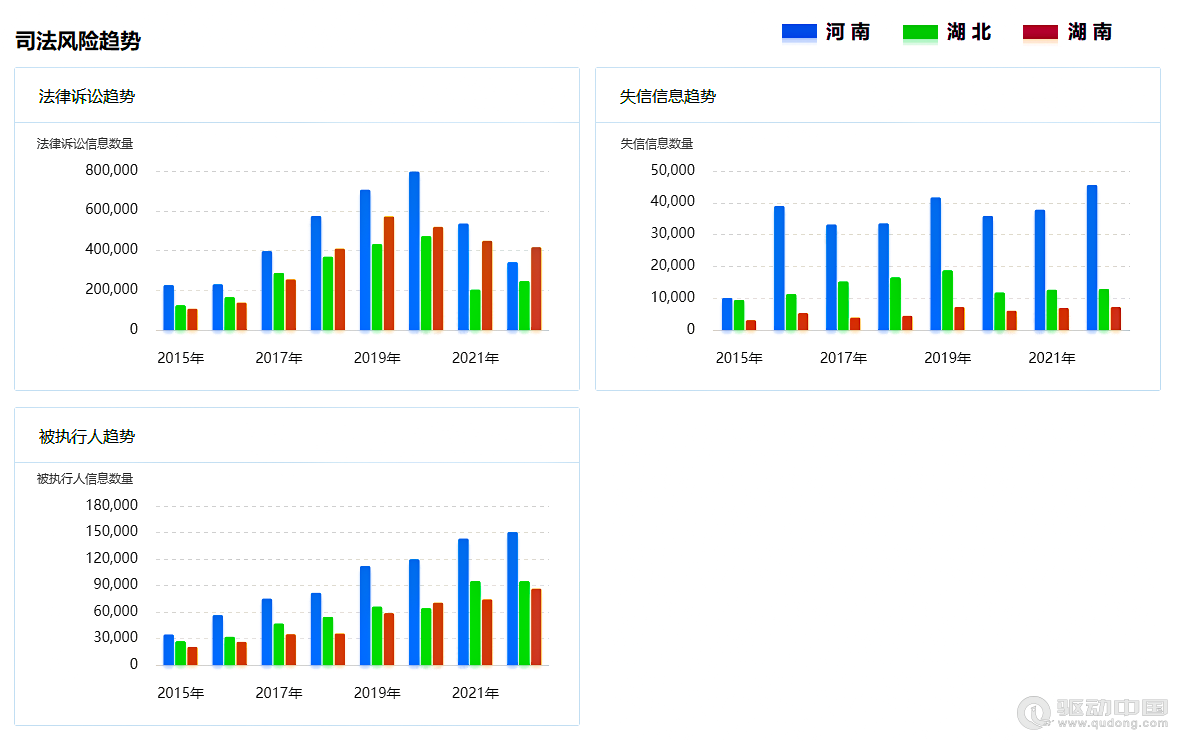Select the 被执行人趋势 panel title
This screenshot has height=741, width=1179.
pos(87,436)
